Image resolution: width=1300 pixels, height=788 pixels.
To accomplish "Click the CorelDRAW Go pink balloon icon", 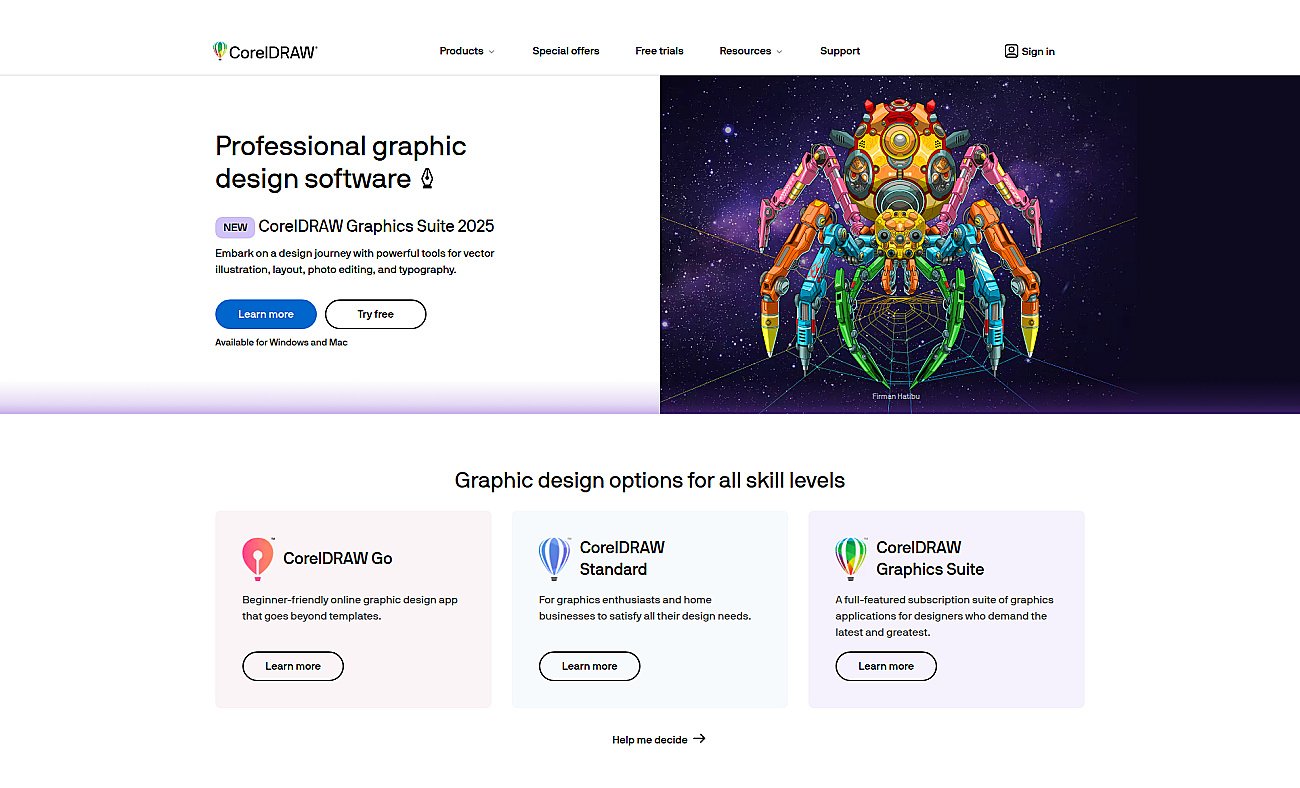I will coord(258,558).
